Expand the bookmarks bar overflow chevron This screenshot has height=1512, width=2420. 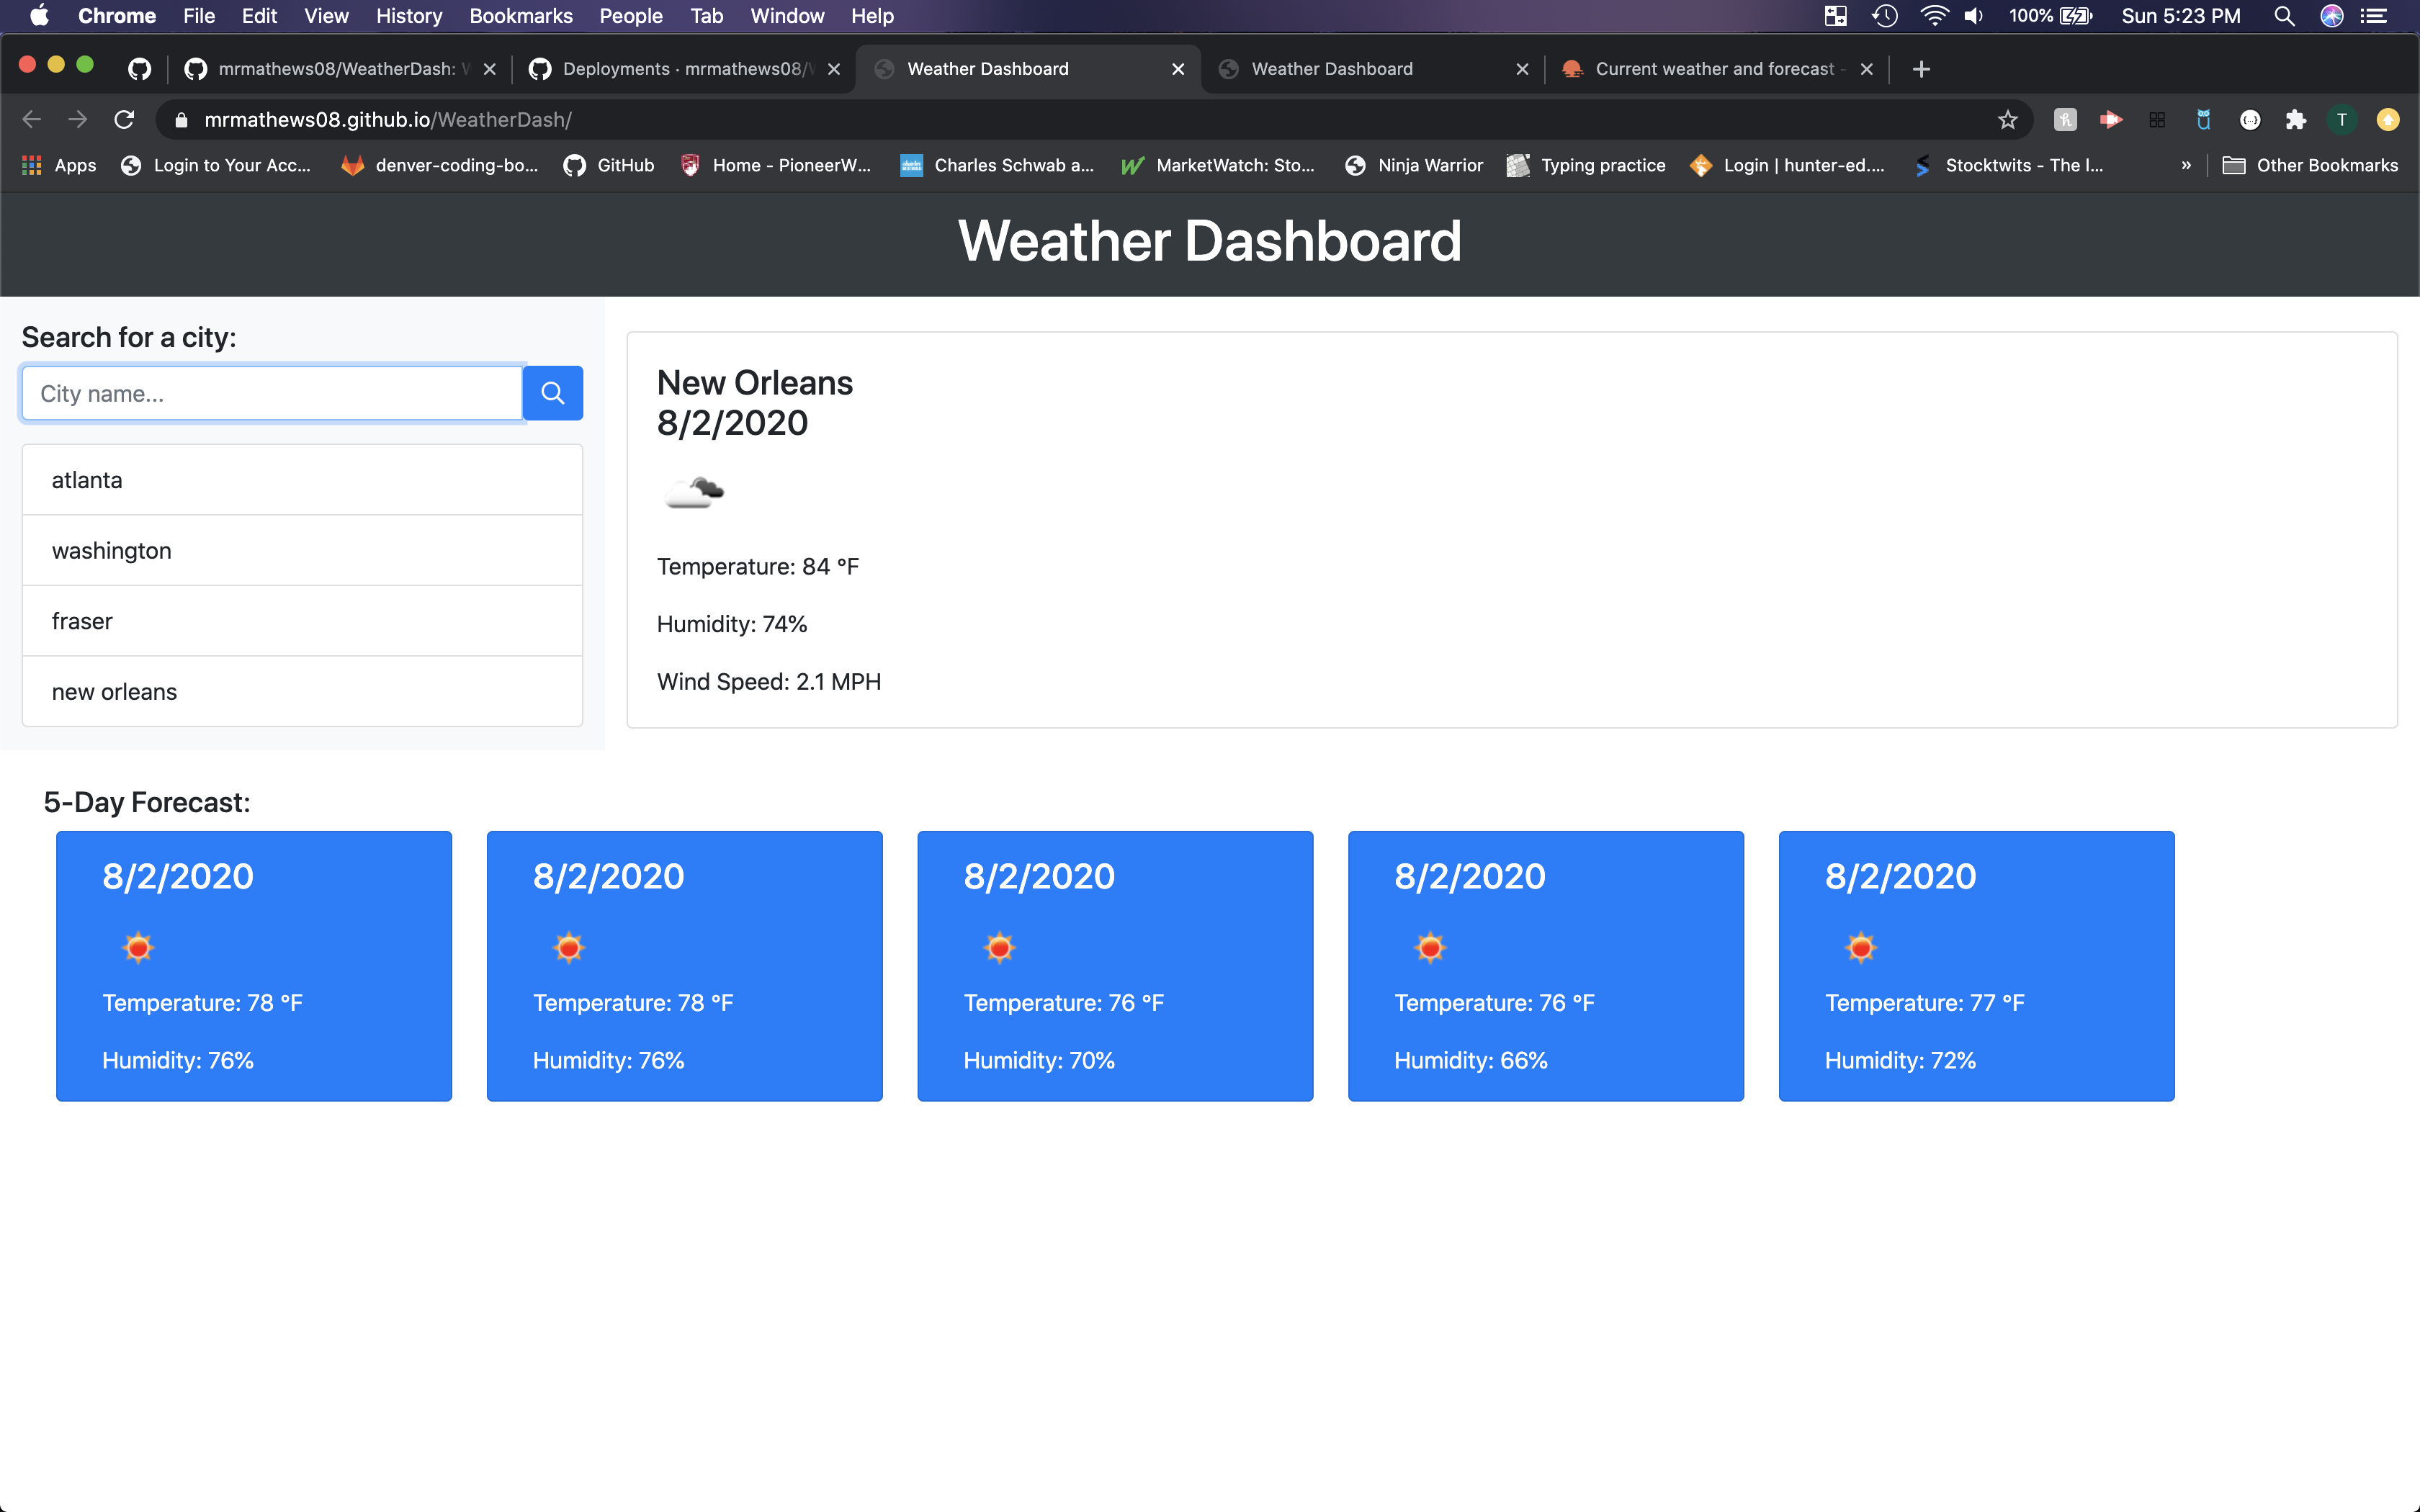2187,165
